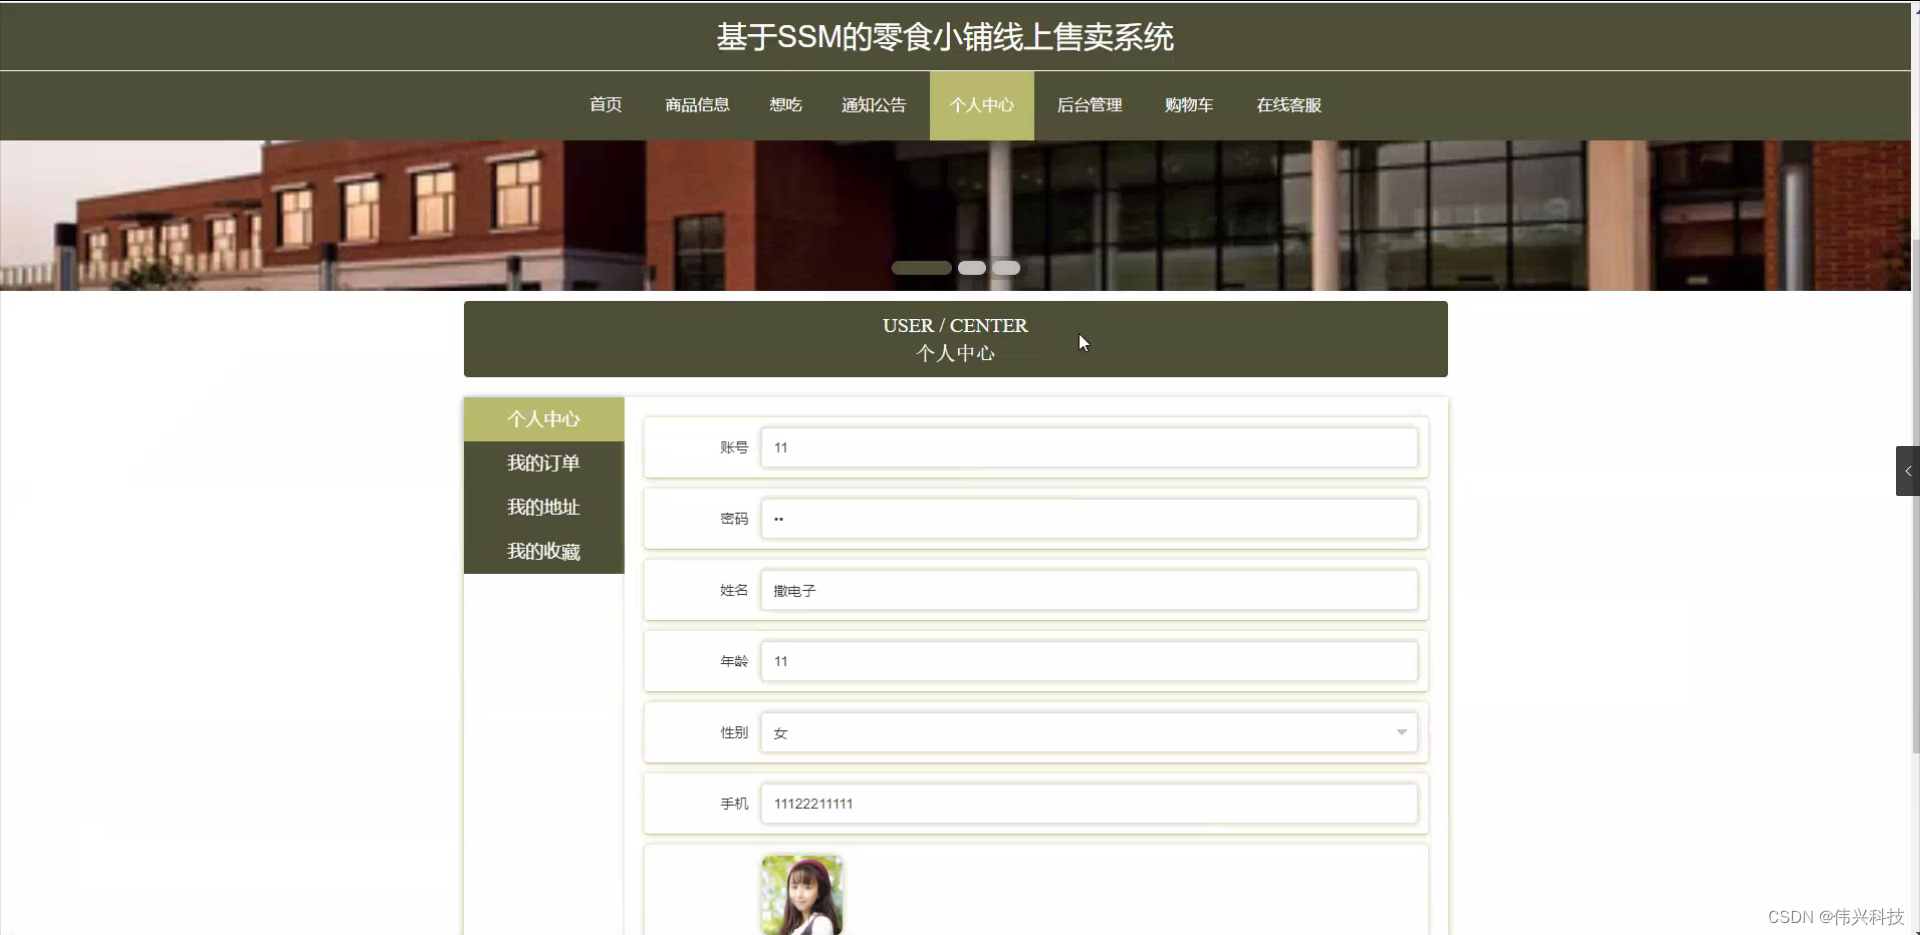Select the second carousel indicator

click(970, 267)
